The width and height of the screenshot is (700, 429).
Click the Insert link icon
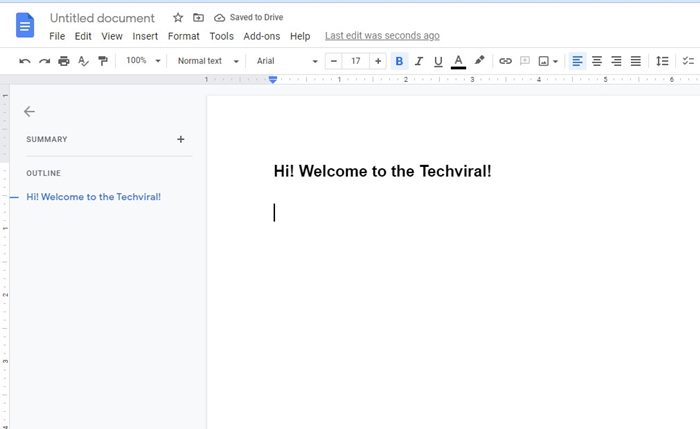tap(505, 61)
